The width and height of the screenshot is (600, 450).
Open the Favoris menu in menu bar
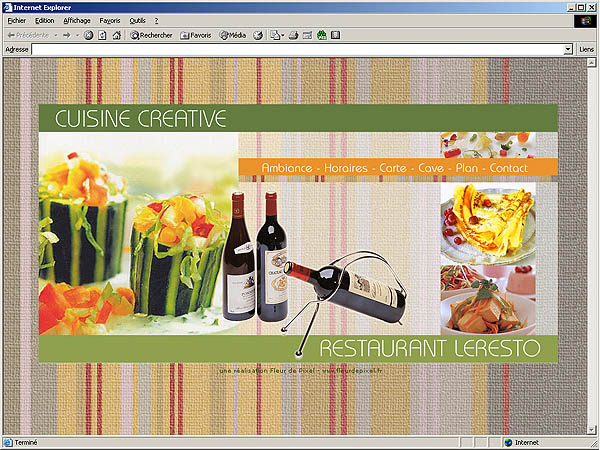pos(110,21)
